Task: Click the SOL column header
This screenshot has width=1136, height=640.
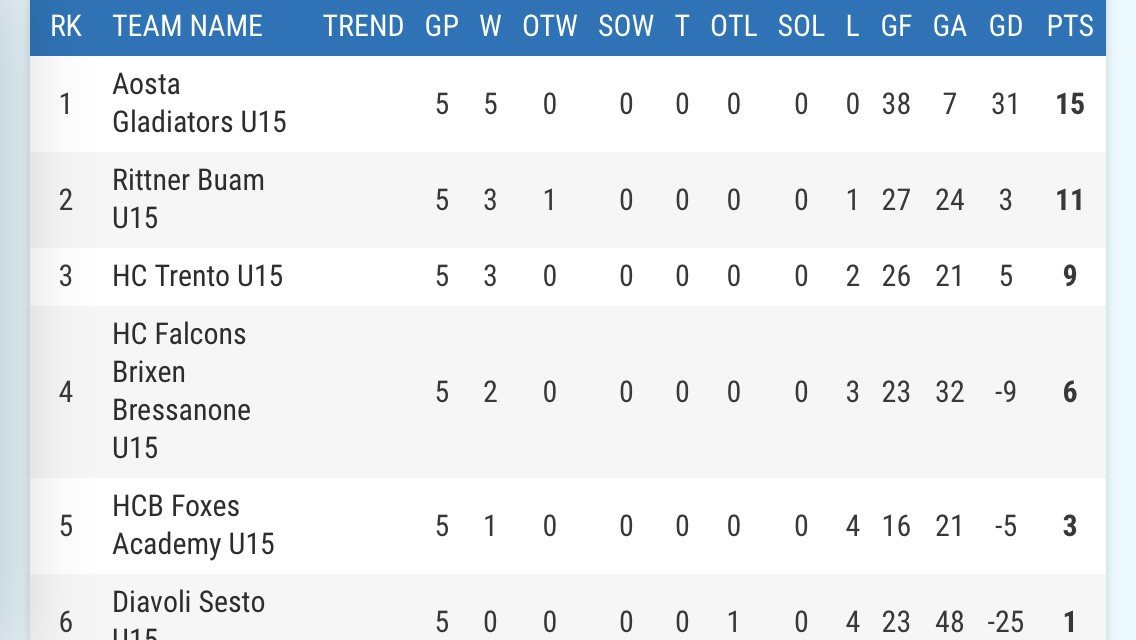Action: coord(801,26)
